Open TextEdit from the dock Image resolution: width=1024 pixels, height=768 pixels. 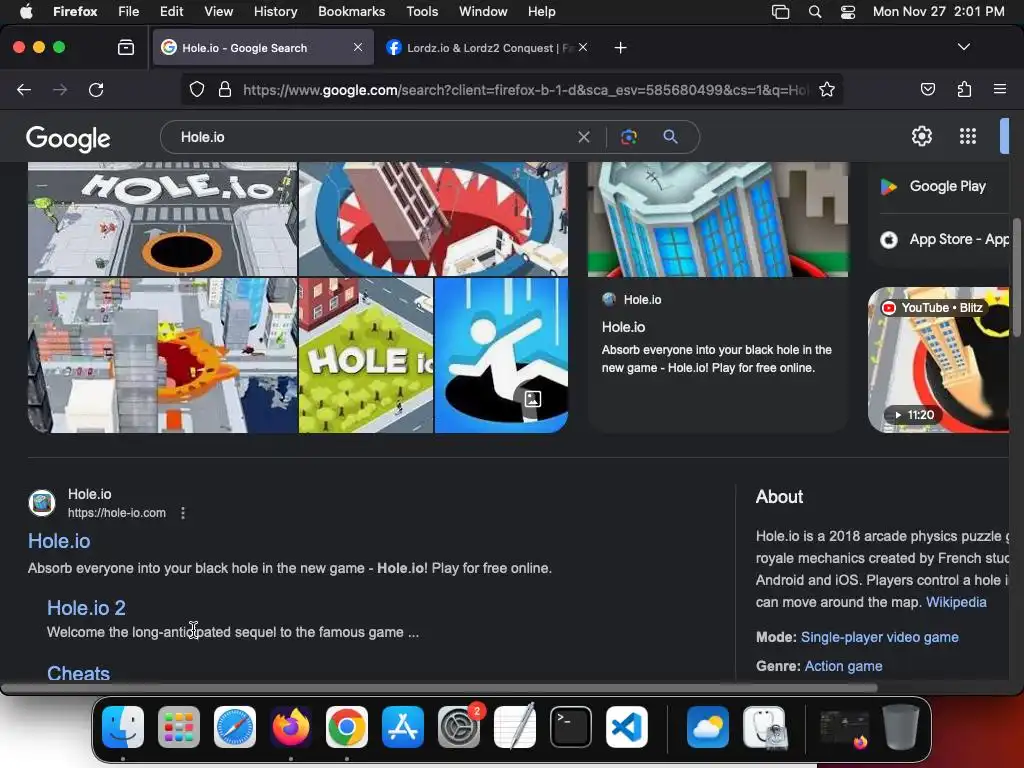(x=515, y=727)
